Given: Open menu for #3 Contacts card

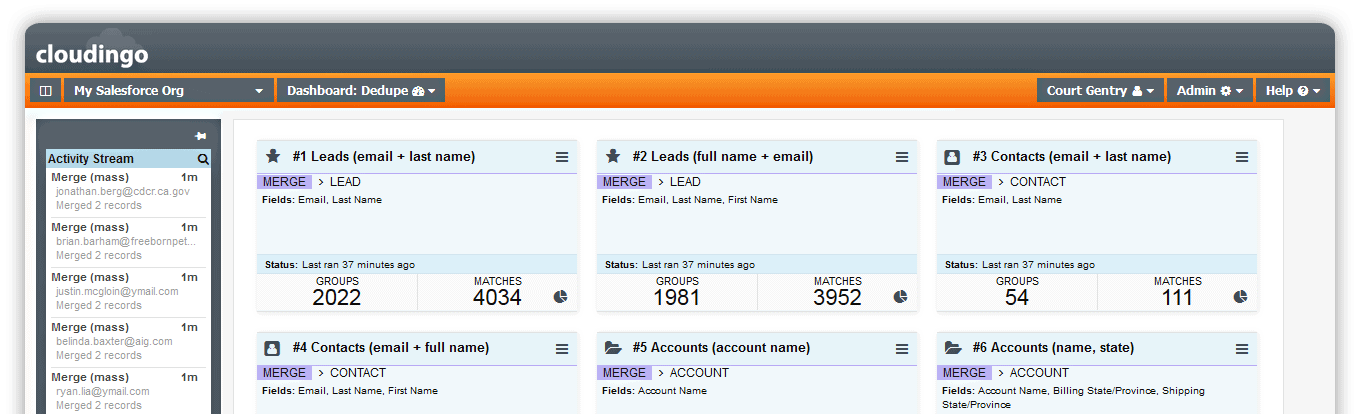Looking at the screenshot, I should 1242,157.
